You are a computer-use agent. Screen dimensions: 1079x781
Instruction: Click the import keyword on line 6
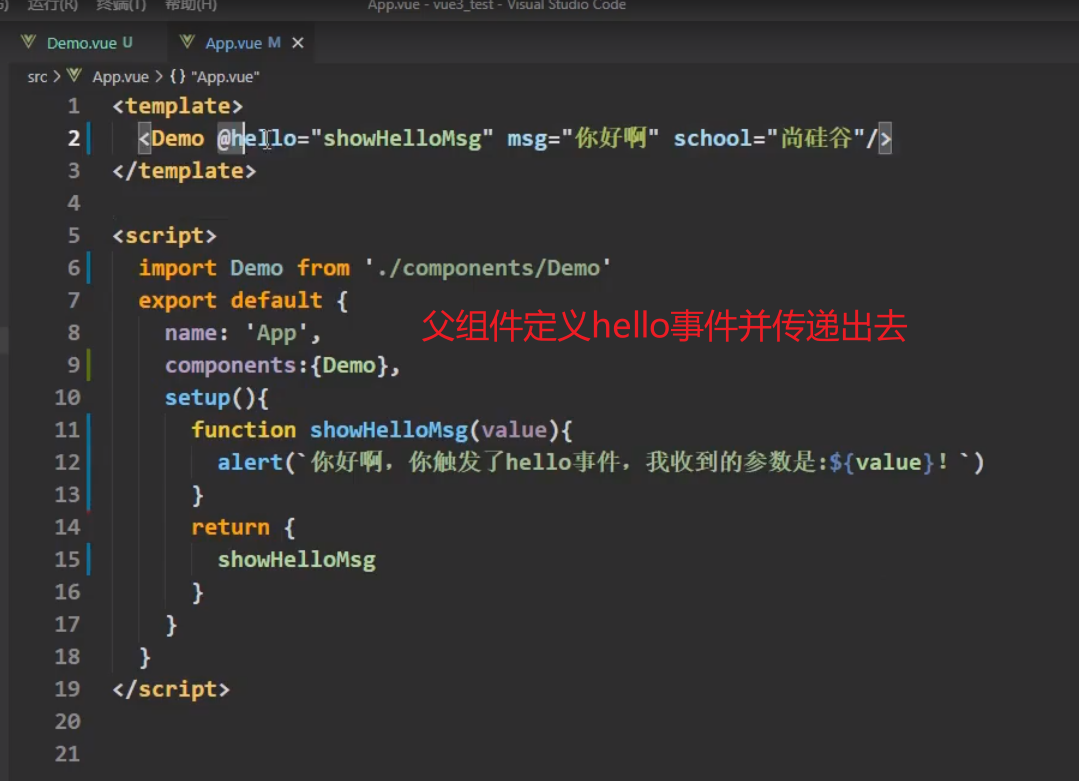tap(178, 268)
